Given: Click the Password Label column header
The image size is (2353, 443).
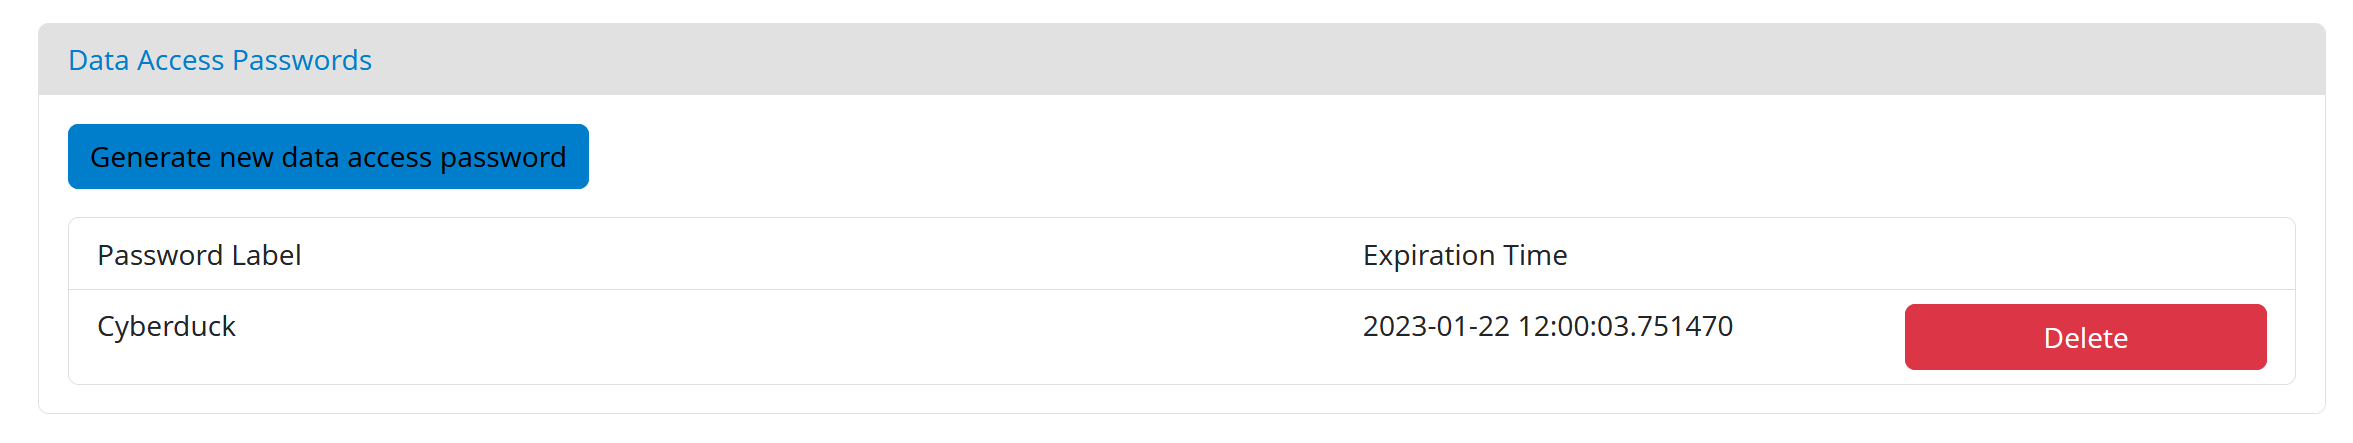Looking at the screenshot, I should (199, 256).
